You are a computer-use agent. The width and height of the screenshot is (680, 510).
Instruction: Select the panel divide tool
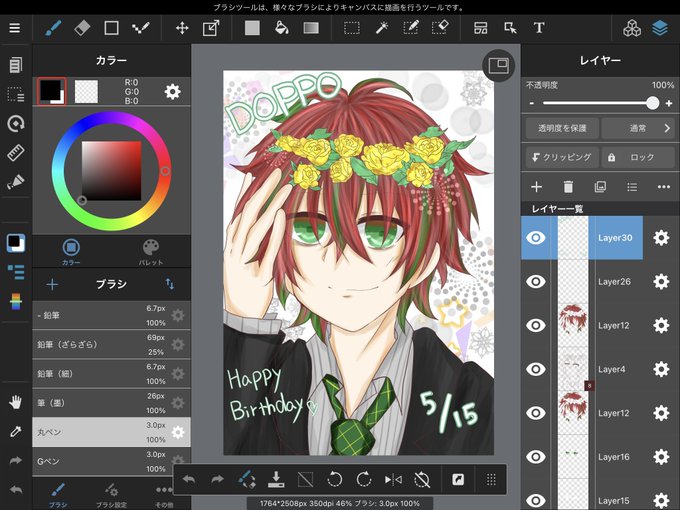(481, 28)
